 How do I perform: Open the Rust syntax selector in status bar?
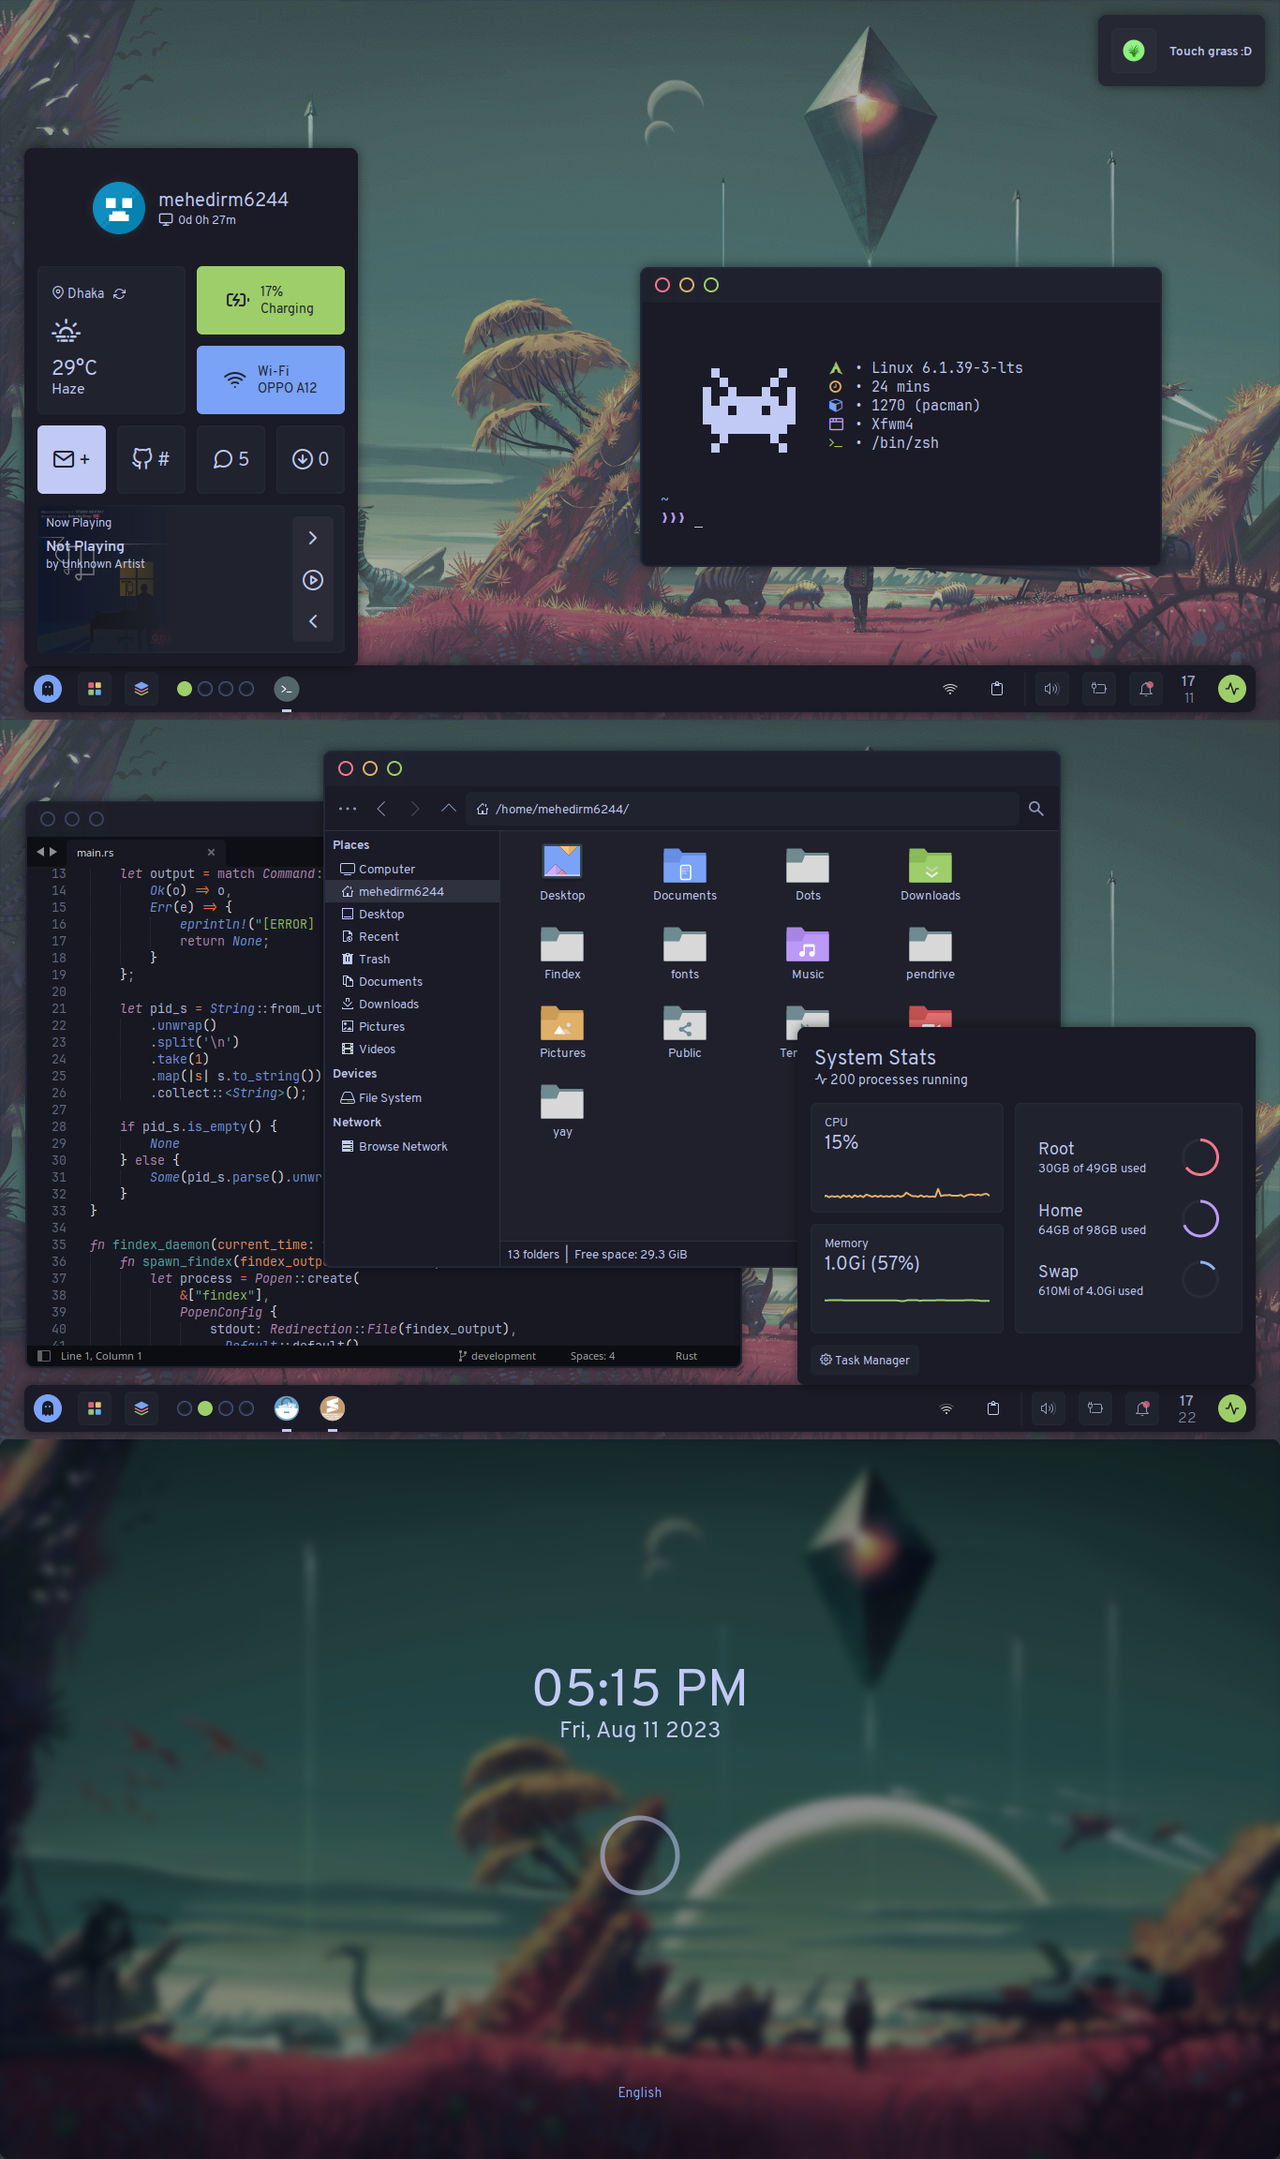click(686, 1356)
